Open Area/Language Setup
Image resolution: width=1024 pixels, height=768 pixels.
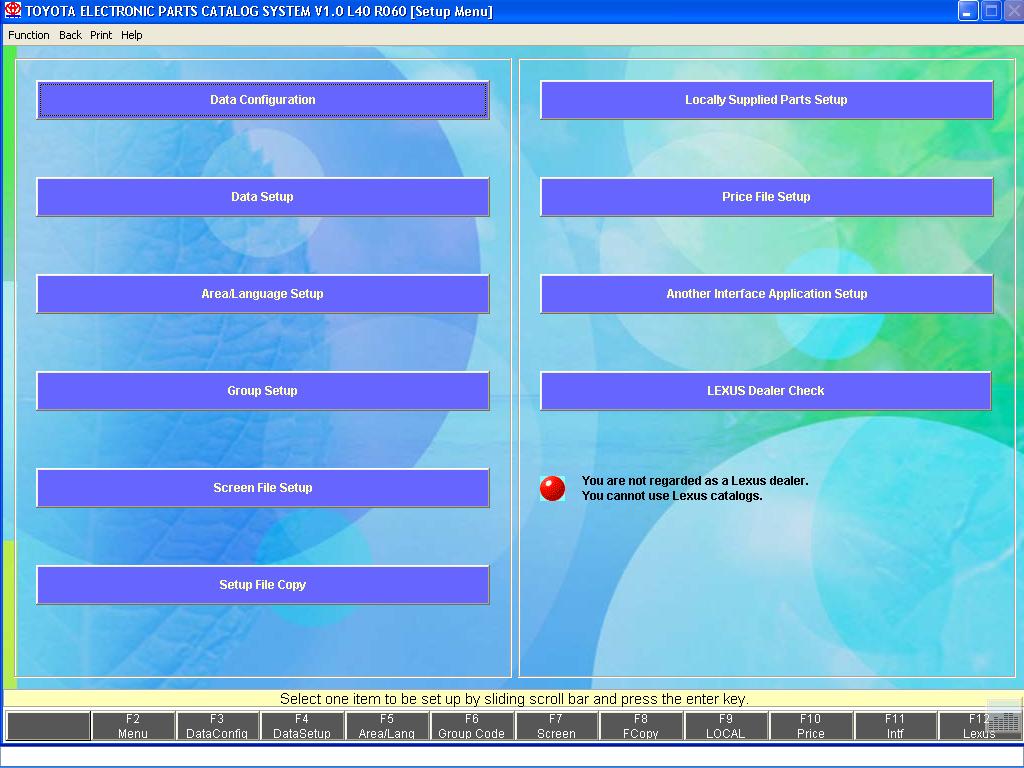(x=262, y=294)
